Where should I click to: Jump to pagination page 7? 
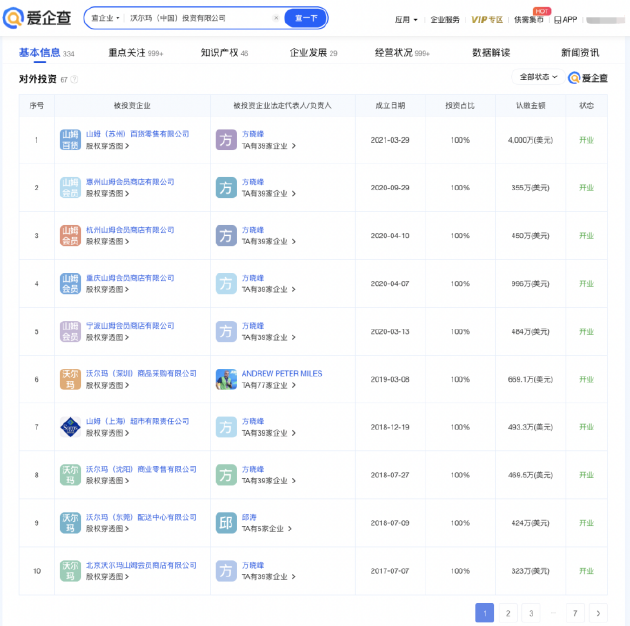[575, 613]
